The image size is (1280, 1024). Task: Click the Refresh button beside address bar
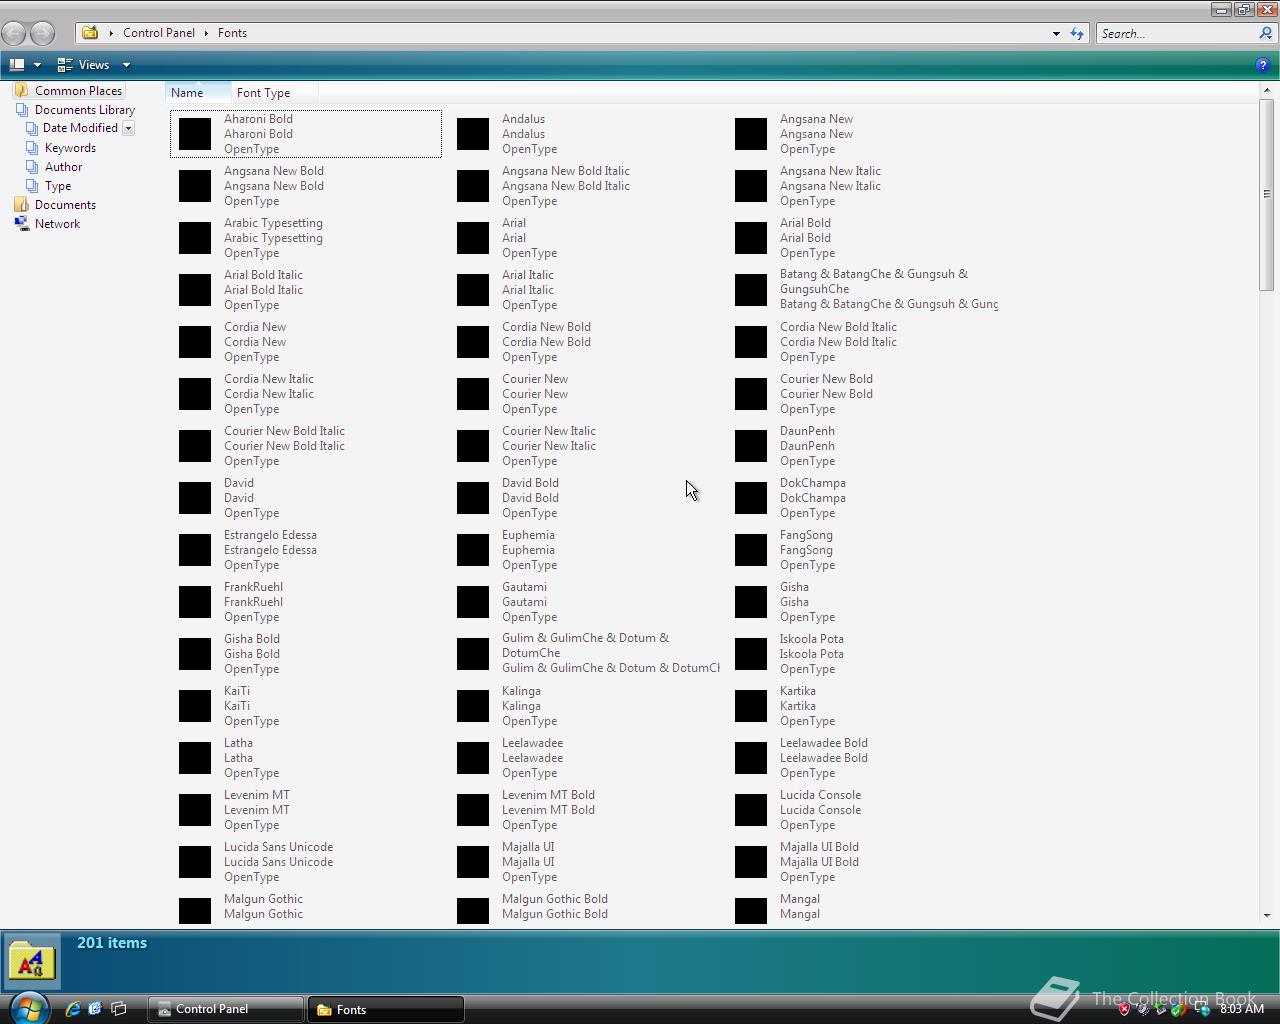pyautogui.click(x=1077, y=33)
